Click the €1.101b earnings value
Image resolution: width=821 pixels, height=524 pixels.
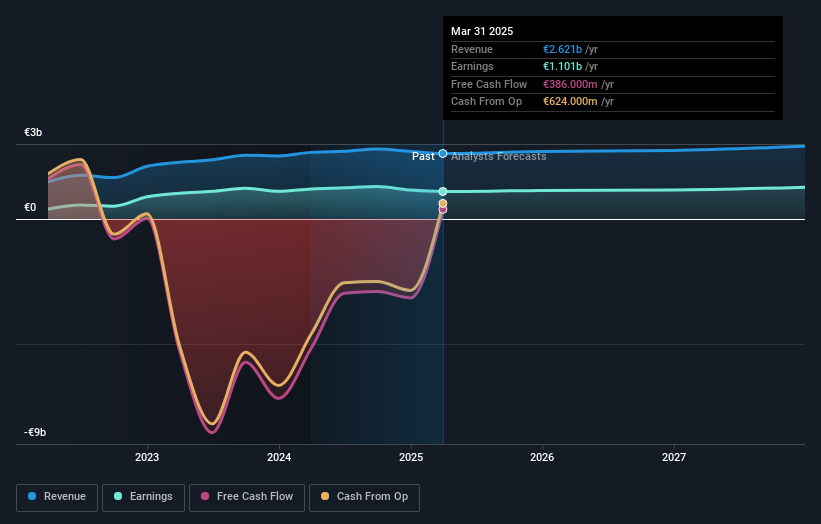pos(562,66)
